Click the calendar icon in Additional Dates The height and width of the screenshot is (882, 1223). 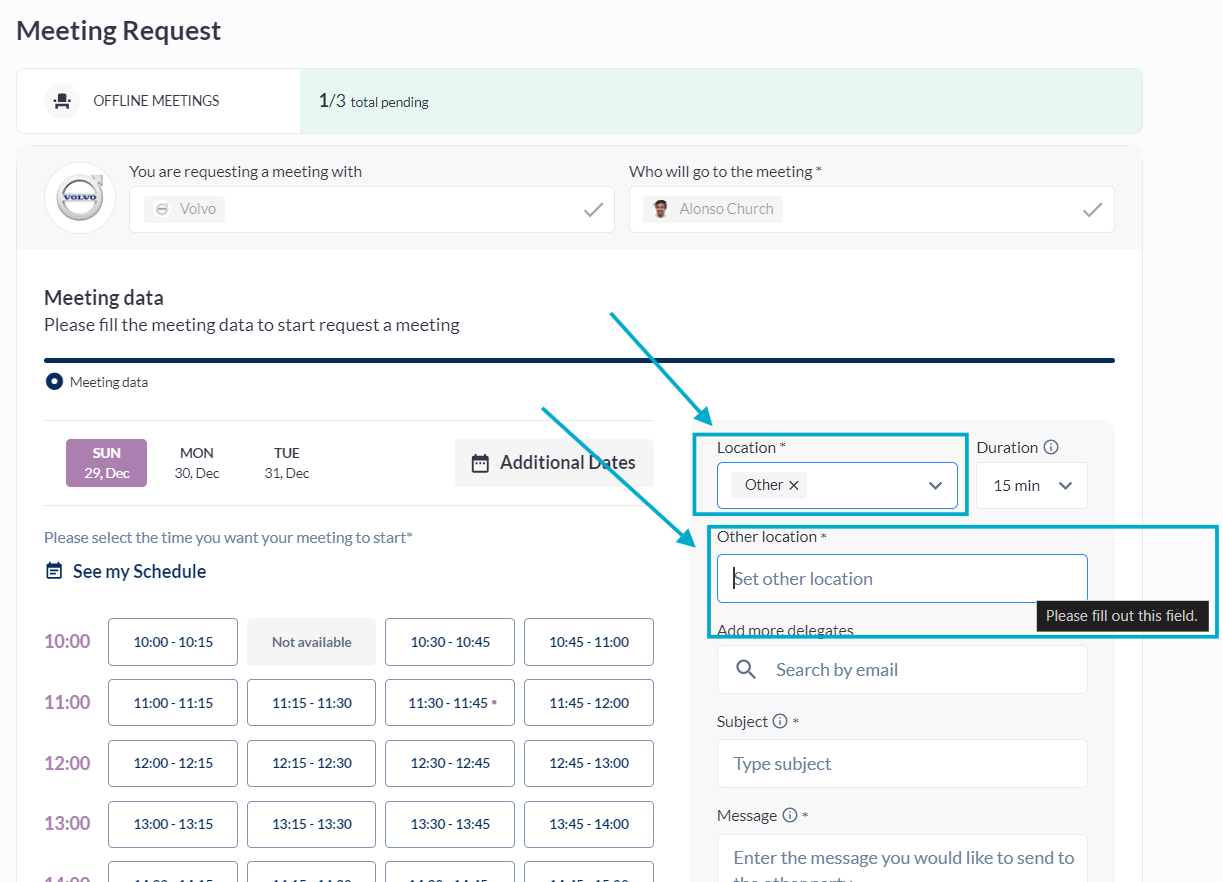480,463
